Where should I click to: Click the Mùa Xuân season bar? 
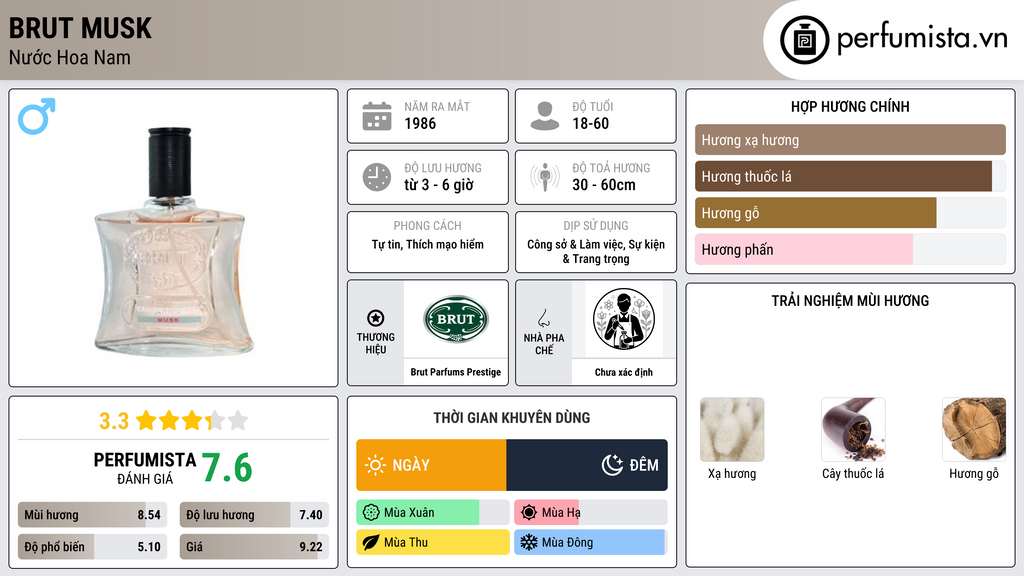click(x=432, y=513)
